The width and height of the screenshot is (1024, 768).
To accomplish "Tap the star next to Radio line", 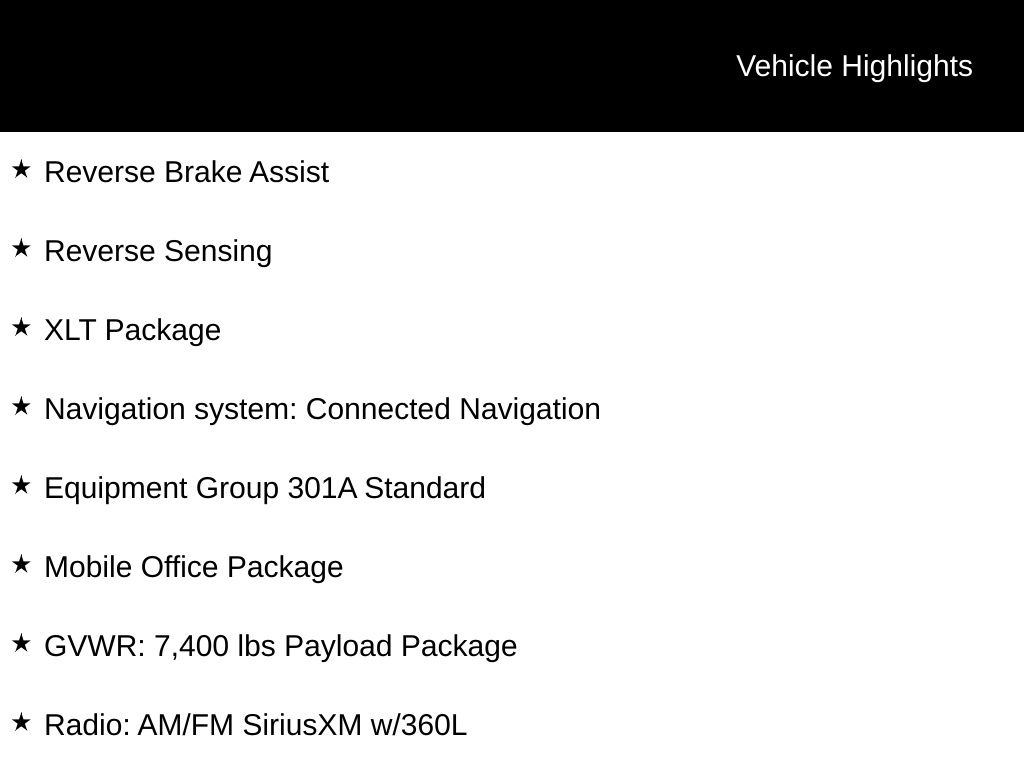I will [x=21, y=723].
